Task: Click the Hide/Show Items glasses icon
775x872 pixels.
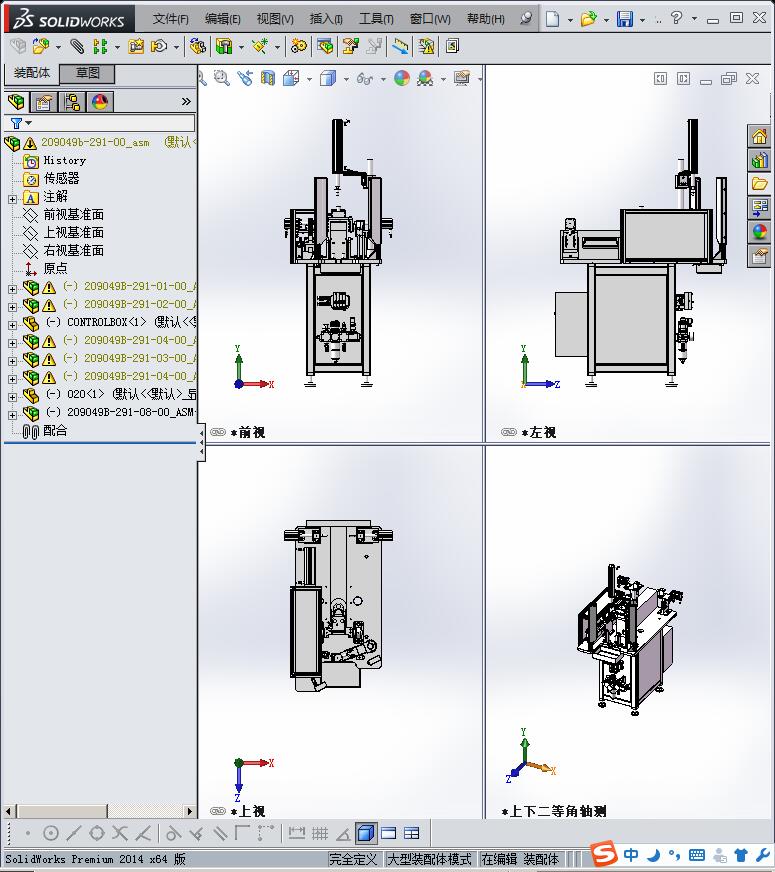Action: pos(365,78)
